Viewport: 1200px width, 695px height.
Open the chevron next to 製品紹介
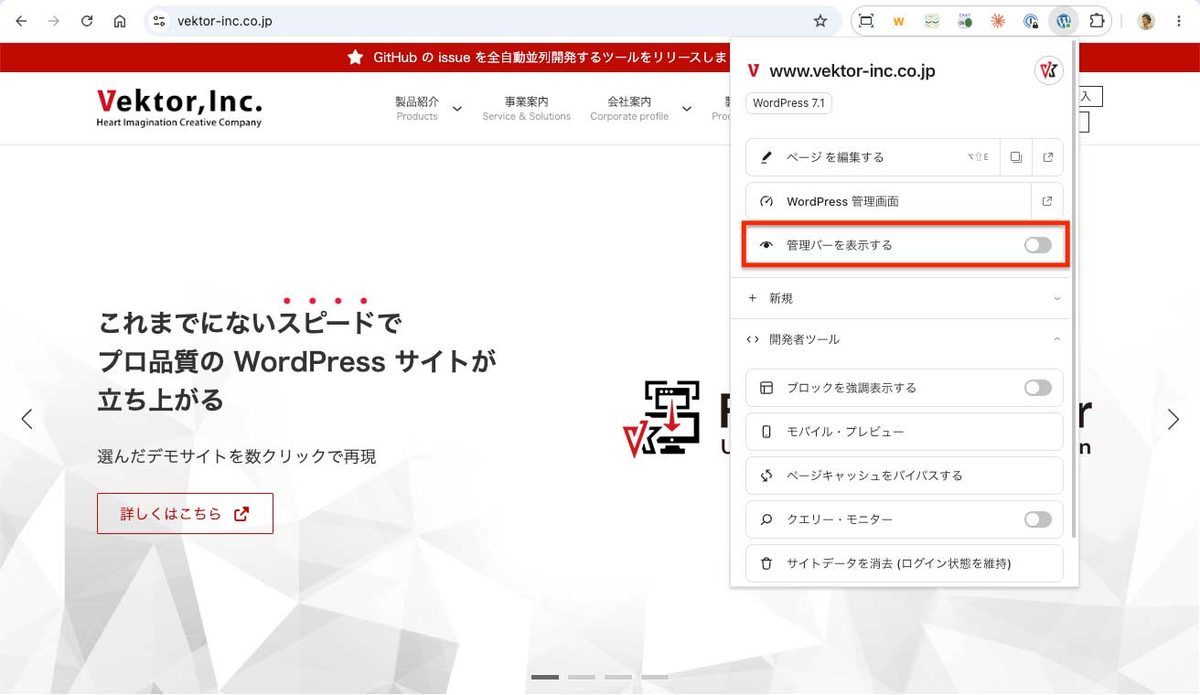457,109
